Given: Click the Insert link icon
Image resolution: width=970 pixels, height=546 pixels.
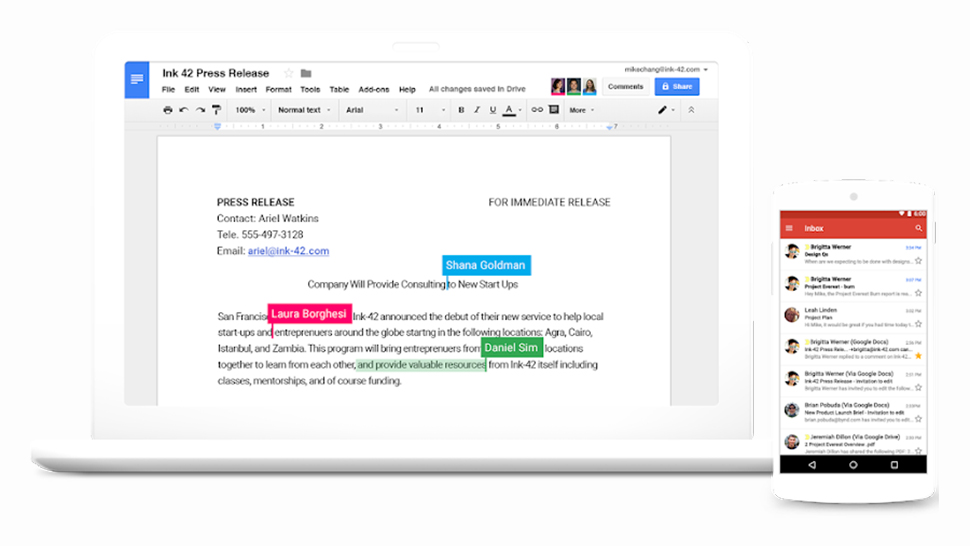Looking at the screenshot, I should (x=537, y=110).
